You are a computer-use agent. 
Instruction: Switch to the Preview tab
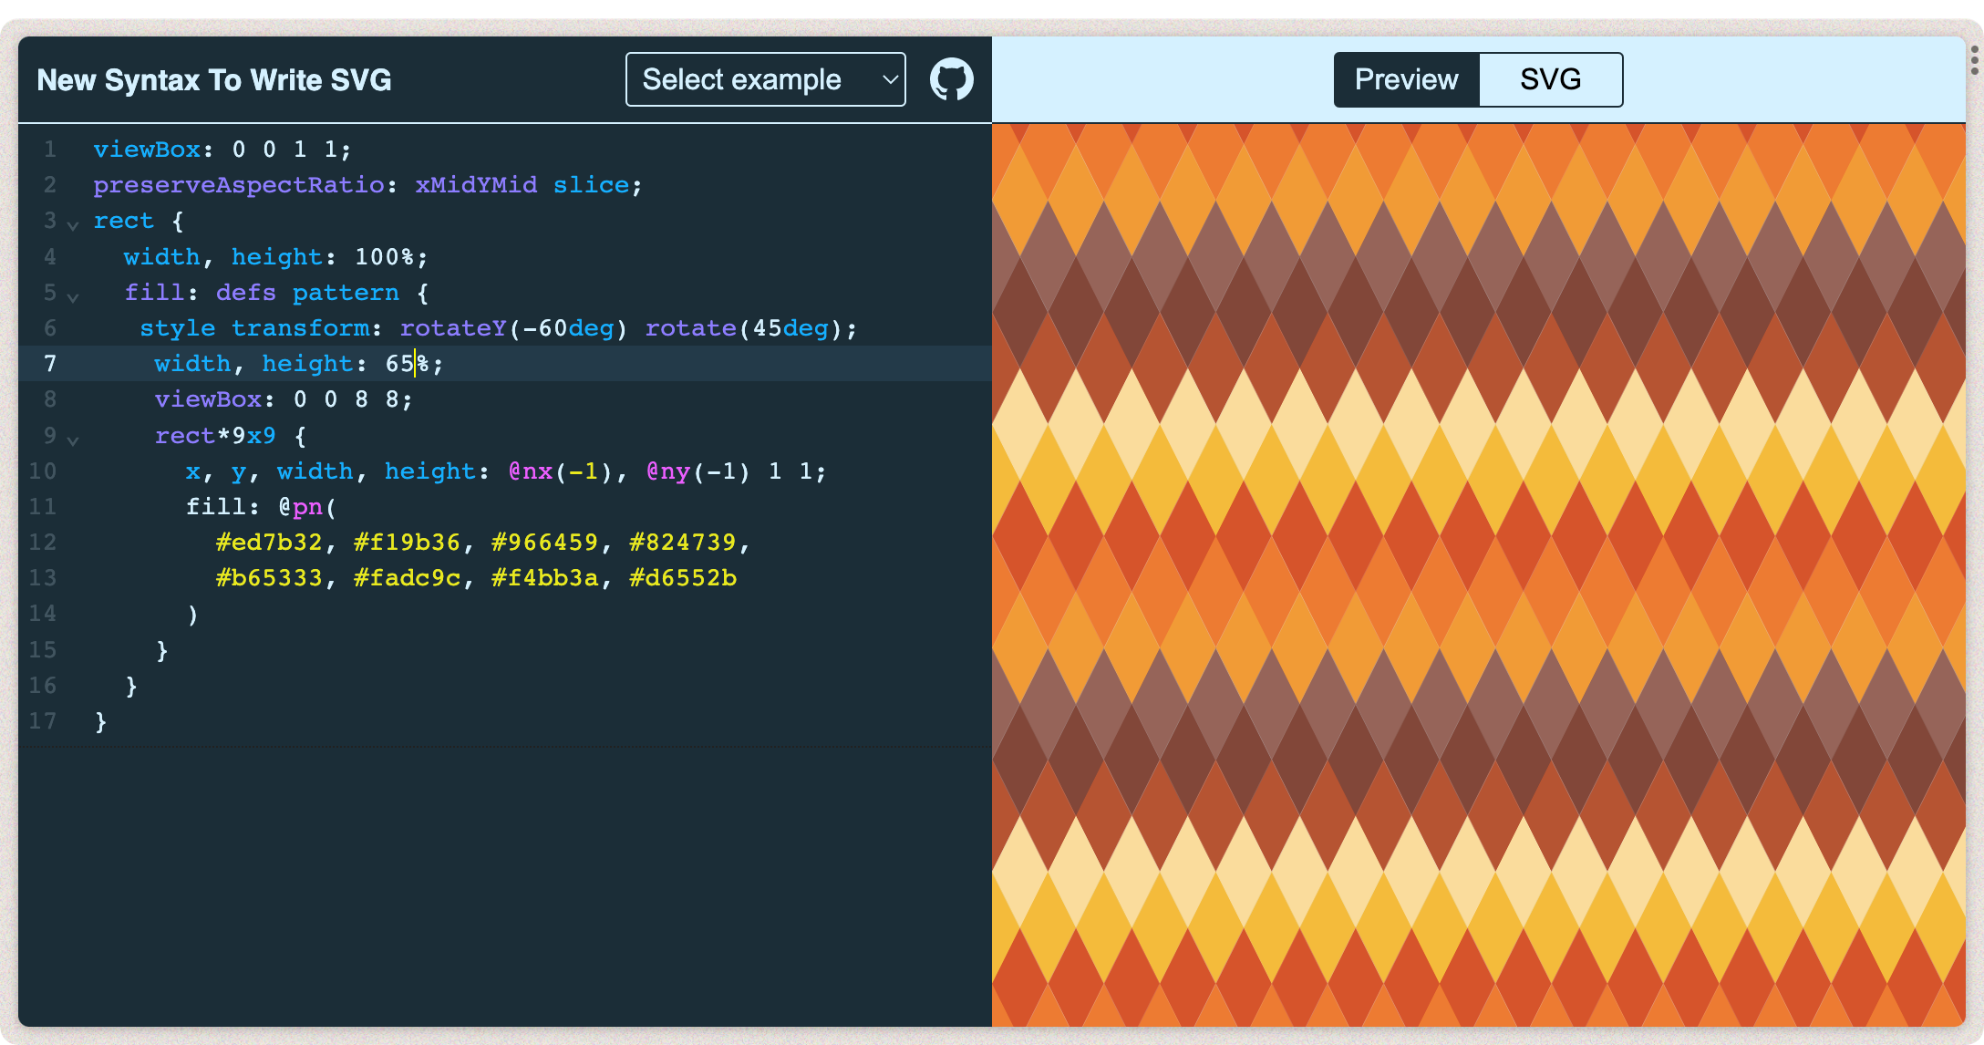point(1406,79)
